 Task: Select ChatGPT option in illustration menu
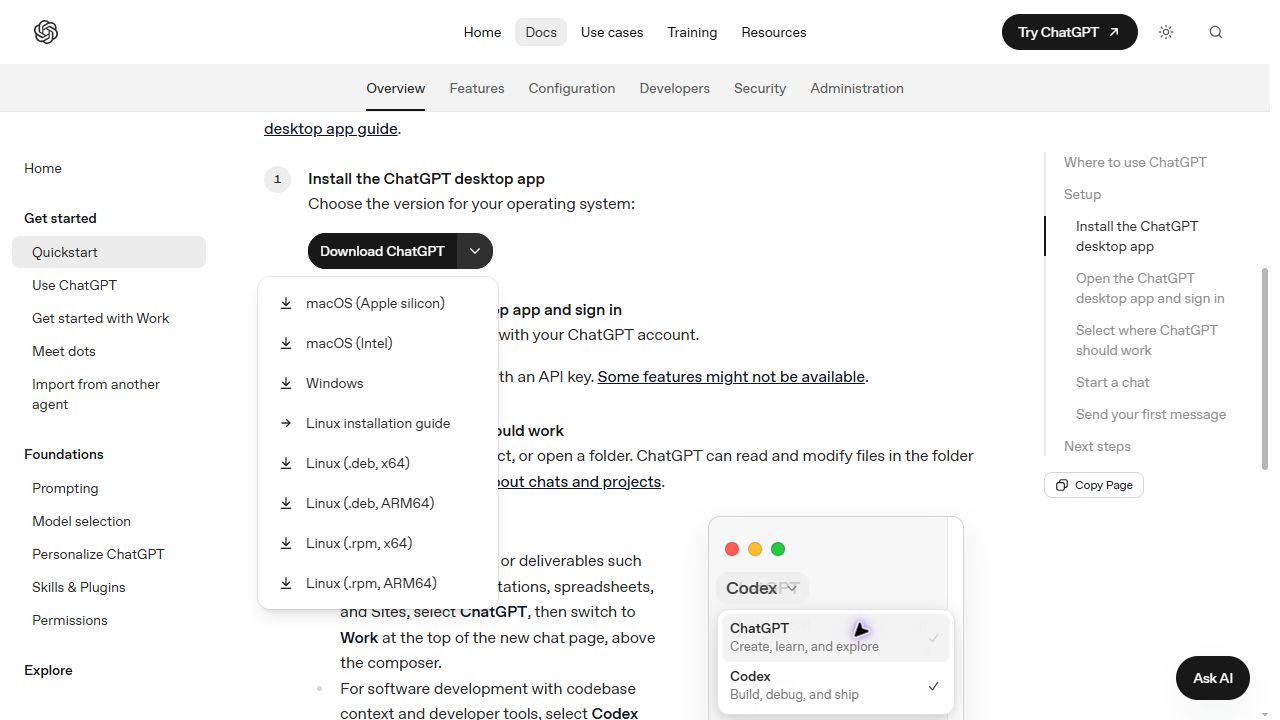[x=835, y=637]
